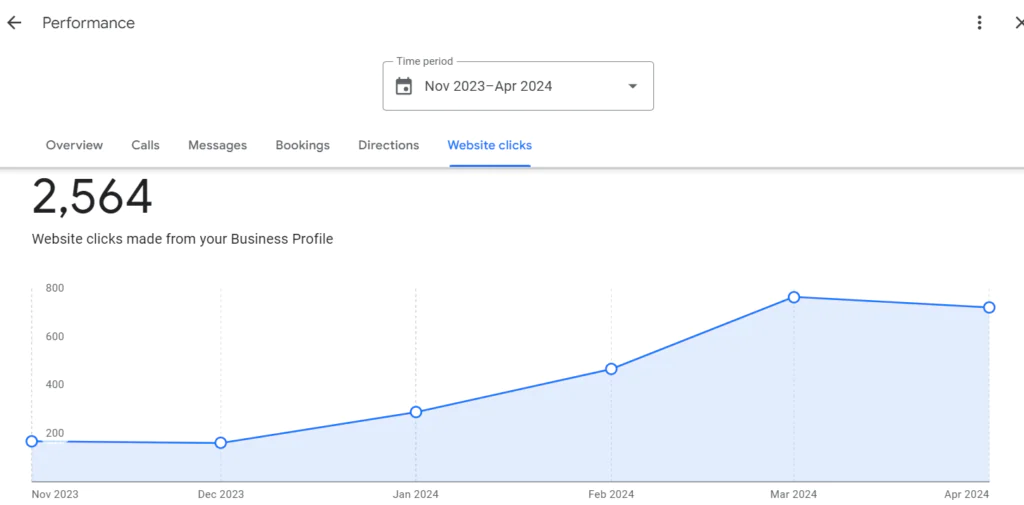The image size is (1024, 505).
Task: Click the Apr 2024 data point
Action: click(x=989, y=308)
